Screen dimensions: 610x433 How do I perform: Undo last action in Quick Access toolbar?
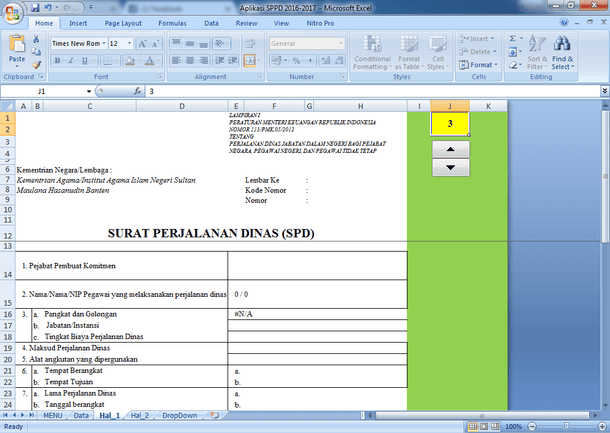[48, 7]
